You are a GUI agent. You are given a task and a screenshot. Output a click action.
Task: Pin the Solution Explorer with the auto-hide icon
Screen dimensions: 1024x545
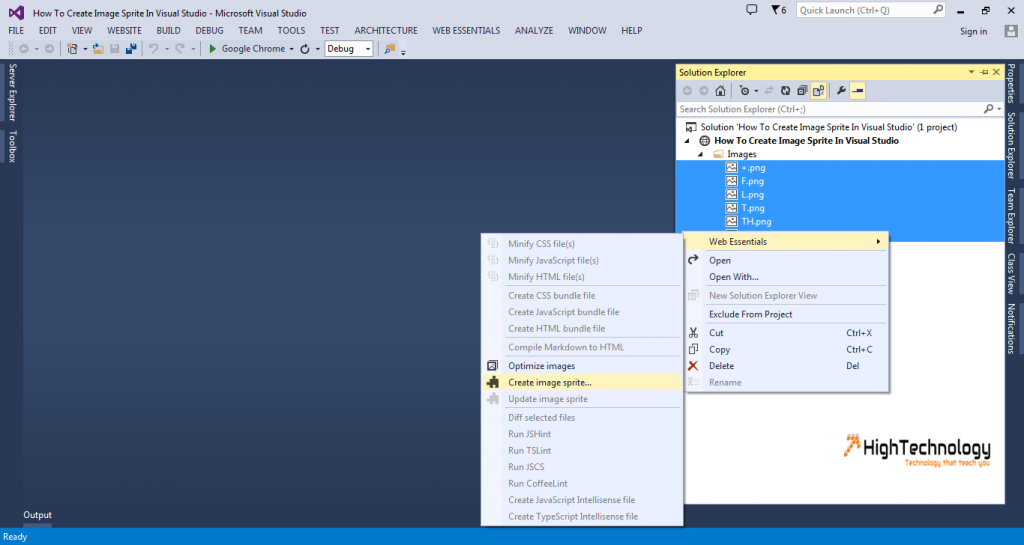(984, 72)
